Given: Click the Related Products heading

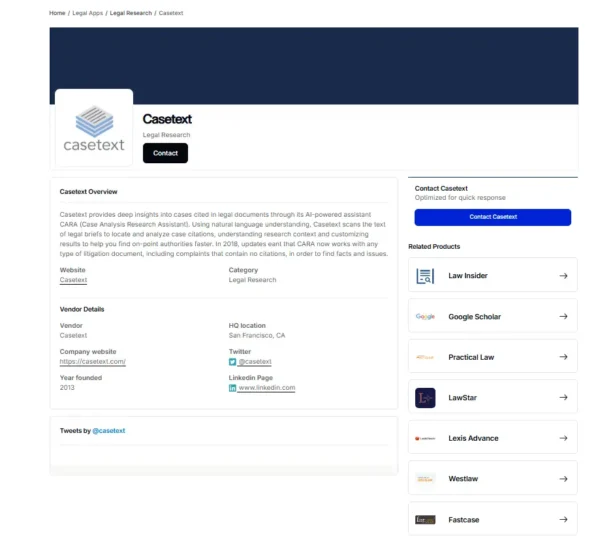Looking at the screenshot, I should (x=434, y=246).
